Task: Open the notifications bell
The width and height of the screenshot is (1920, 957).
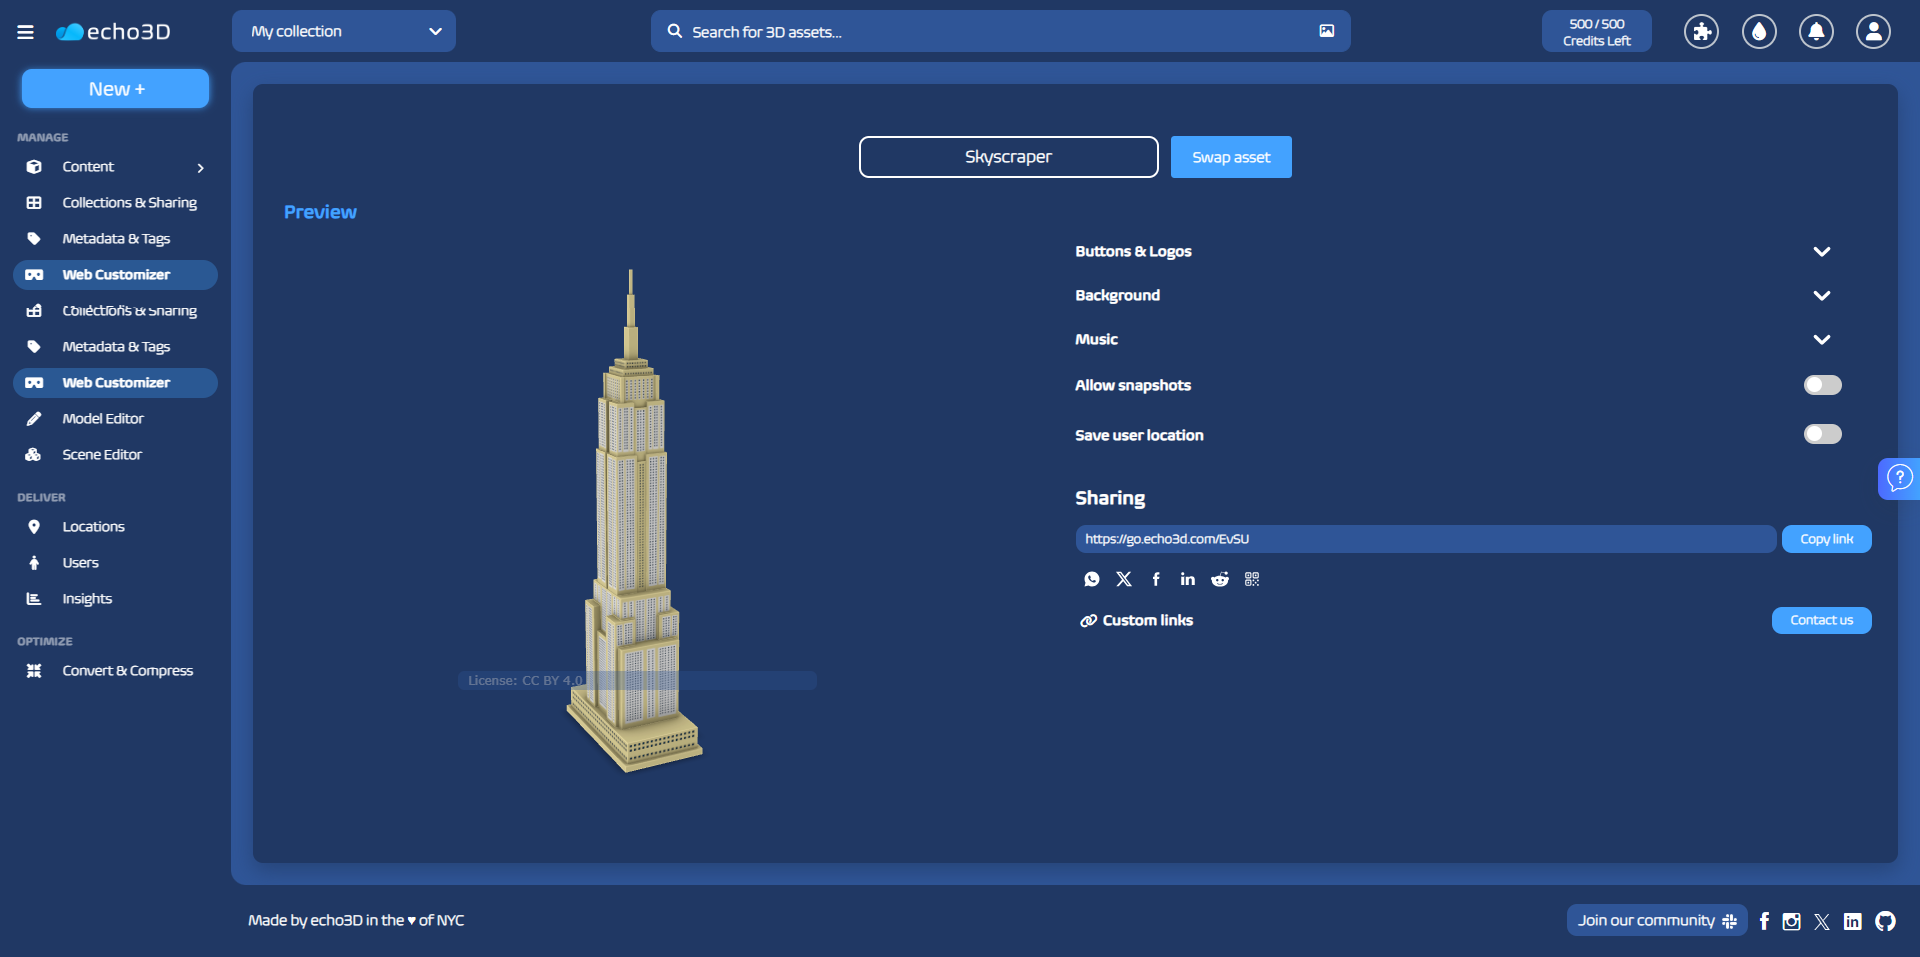Action: click(x=1816, y=32)
